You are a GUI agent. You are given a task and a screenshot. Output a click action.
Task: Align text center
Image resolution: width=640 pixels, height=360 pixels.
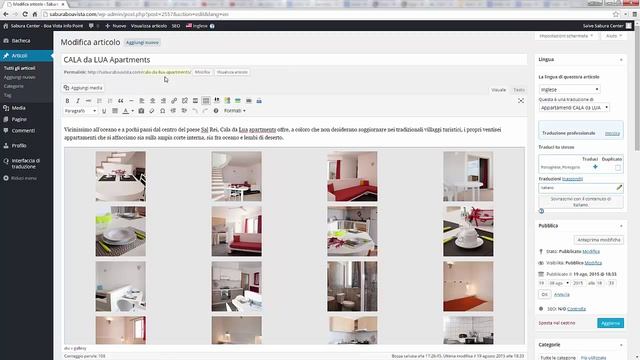tap(152, 101)
